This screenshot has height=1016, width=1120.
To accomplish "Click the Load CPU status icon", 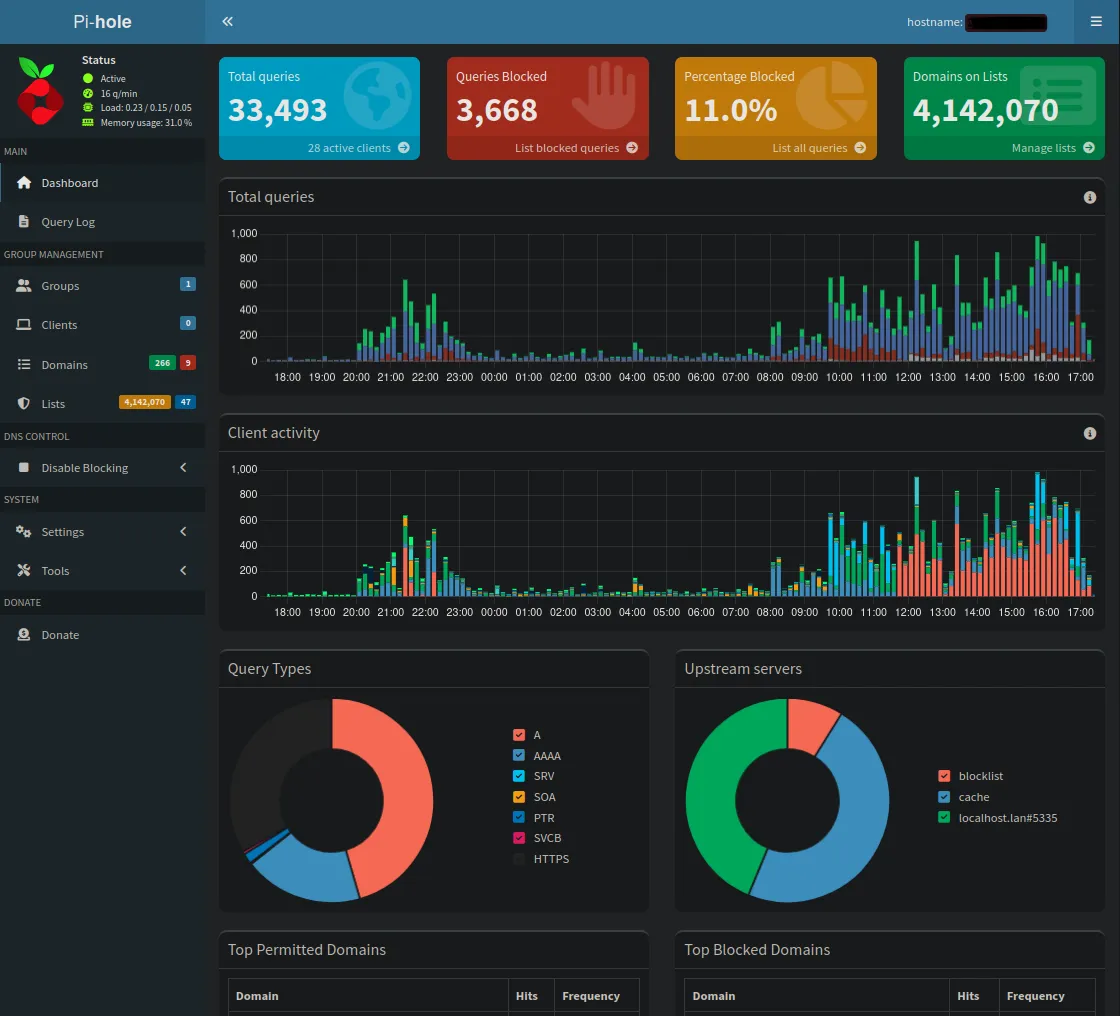I will click(88, 108).
